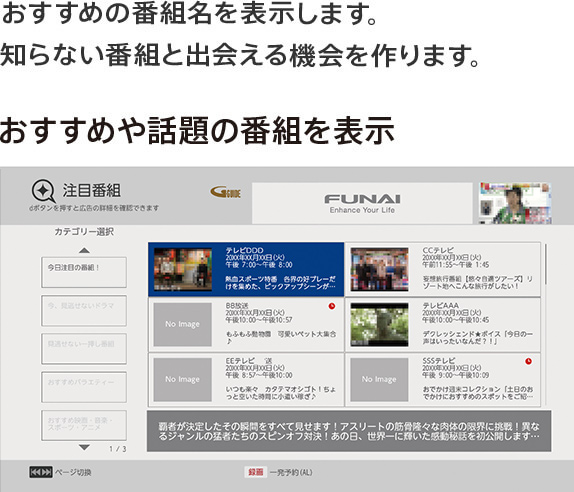Click the red recording clock icon on BB放送
The image size is (574, 492).
tap(332, 306)
